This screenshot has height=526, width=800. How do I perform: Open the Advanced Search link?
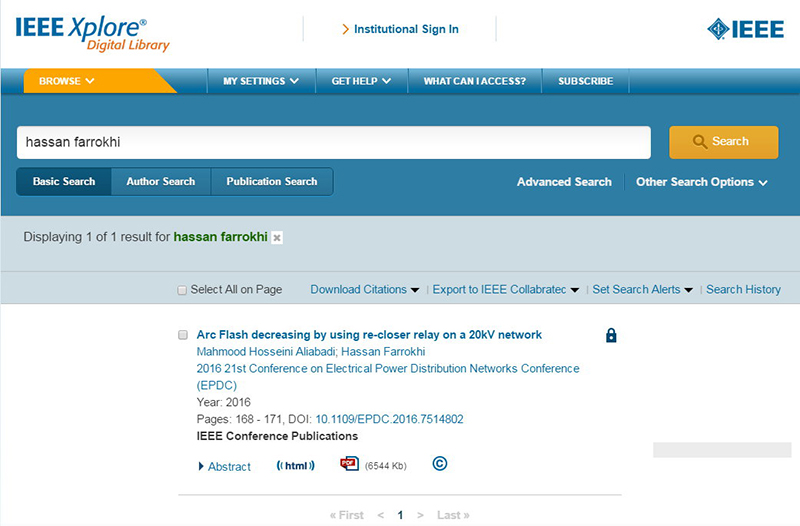tap(564, 182)
